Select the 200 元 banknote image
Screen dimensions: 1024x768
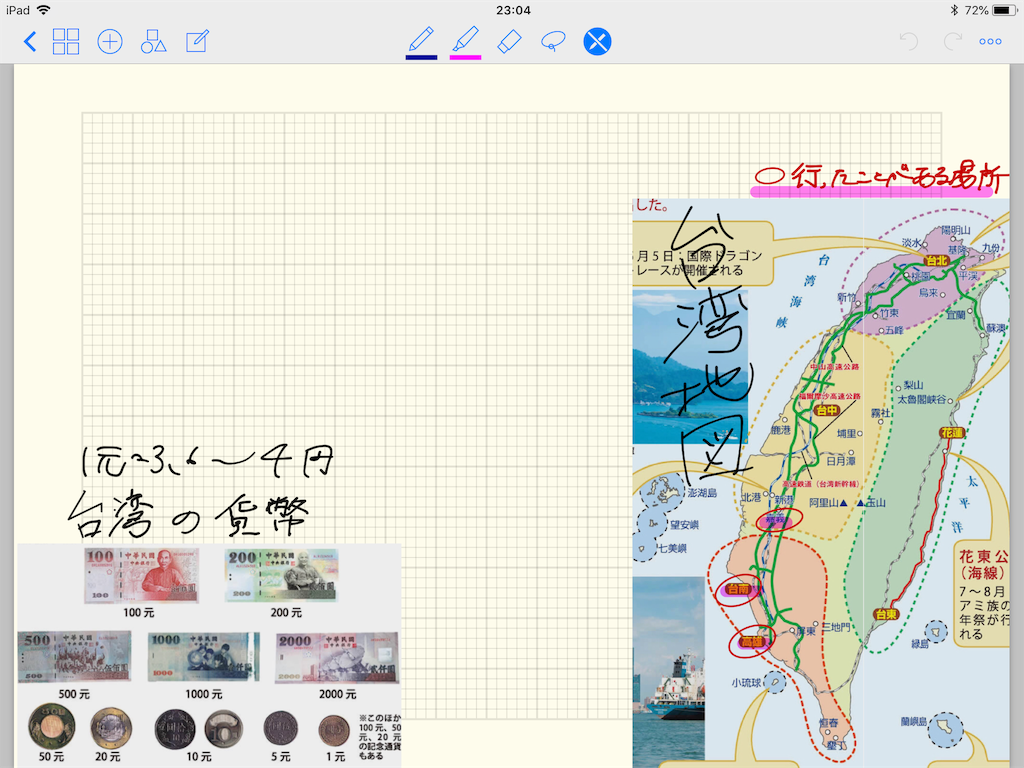coord(281,575)
